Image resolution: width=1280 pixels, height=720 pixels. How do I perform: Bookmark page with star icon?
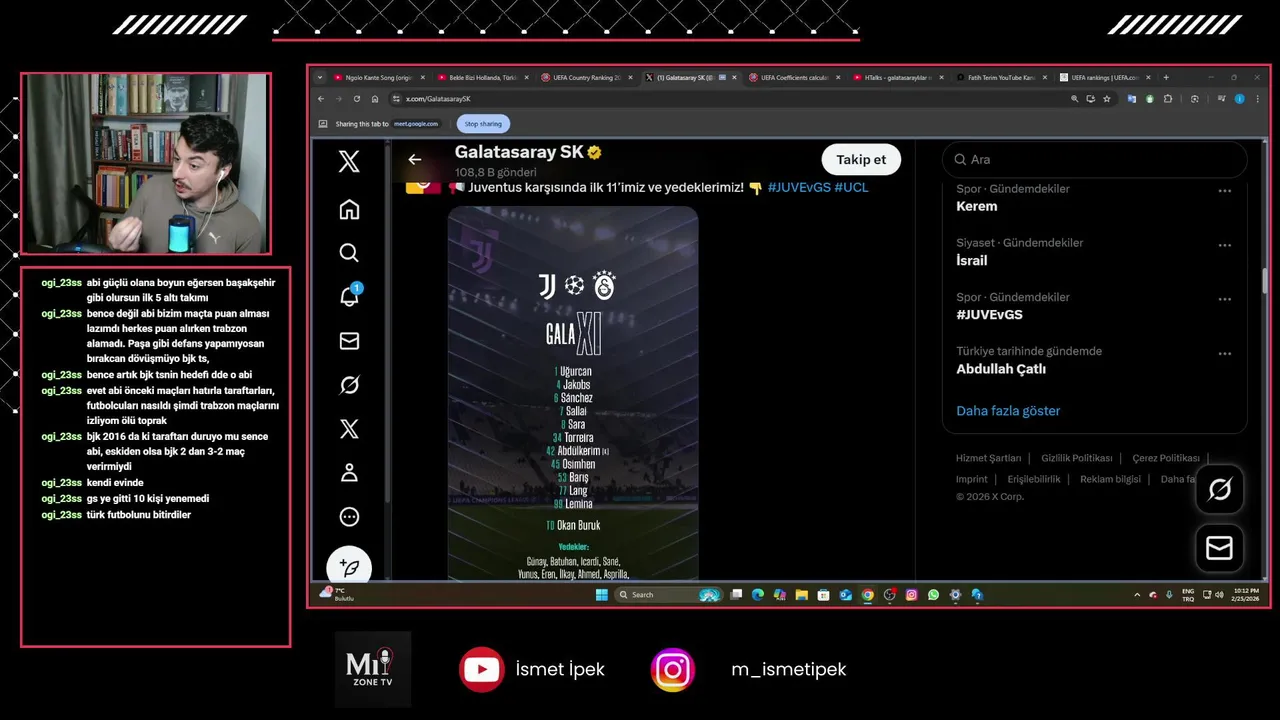coord(1107,99)
